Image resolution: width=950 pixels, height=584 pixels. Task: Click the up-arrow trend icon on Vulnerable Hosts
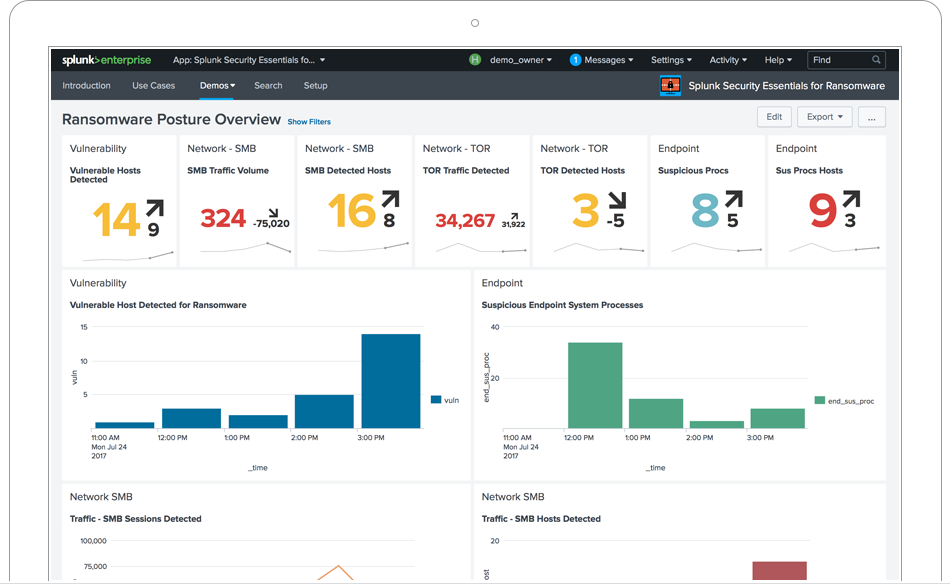[154, 208]
